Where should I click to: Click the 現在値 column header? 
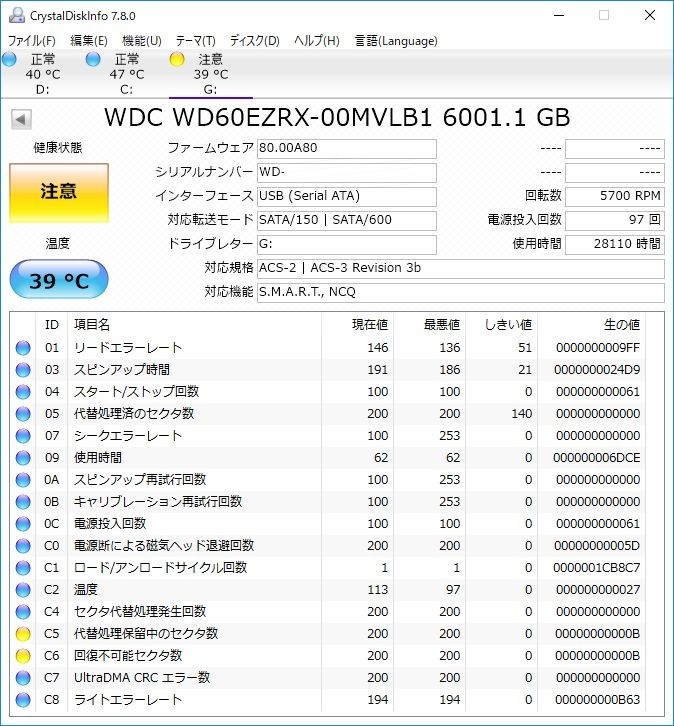click(357, 325)
